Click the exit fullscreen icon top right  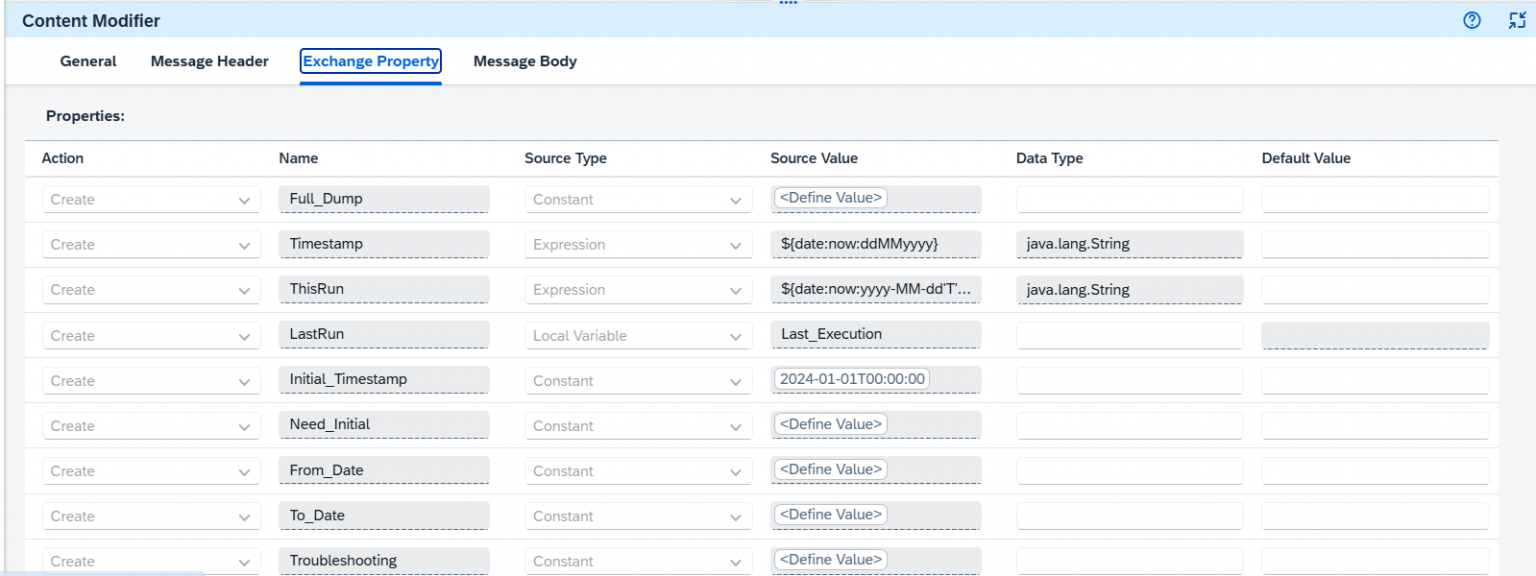tap(1519, 19)
